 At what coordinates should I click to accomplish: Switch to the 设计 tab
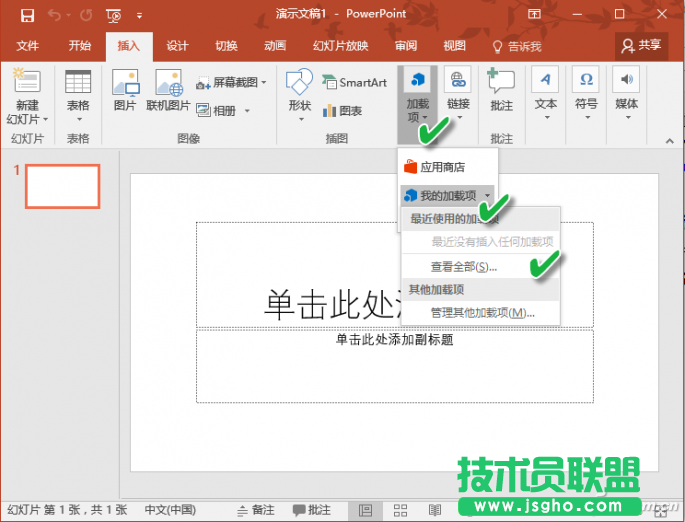click(x=177, y=46)
